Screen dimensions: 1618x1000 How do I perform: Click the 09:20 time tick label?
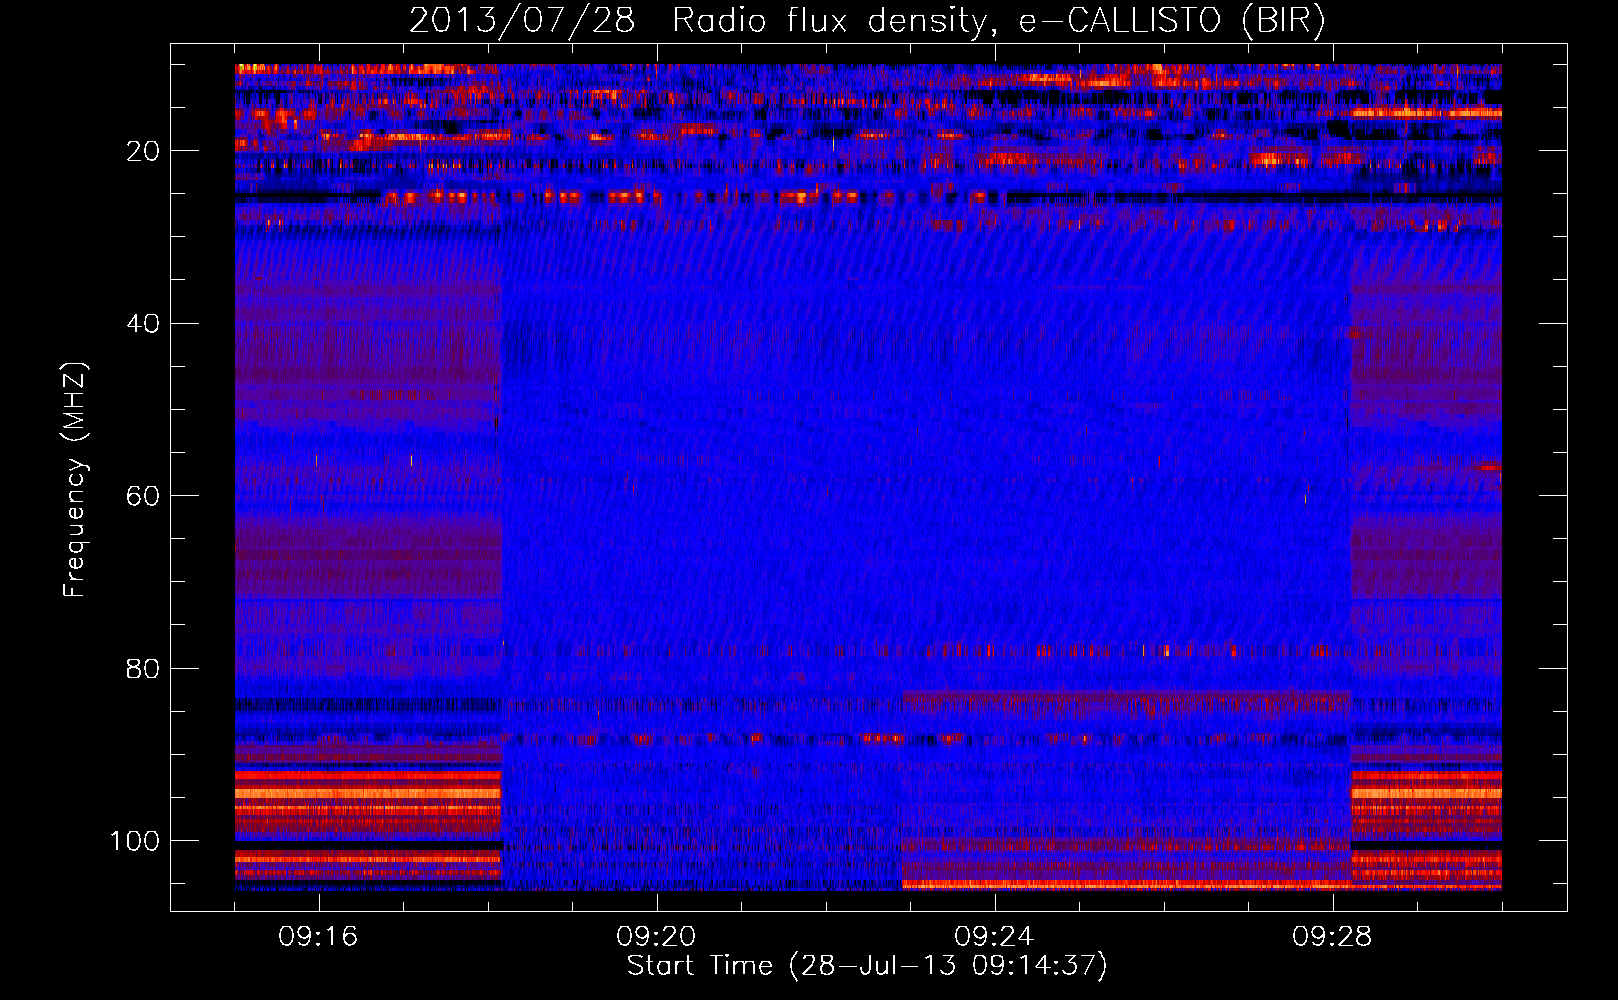tap(656, 937)
